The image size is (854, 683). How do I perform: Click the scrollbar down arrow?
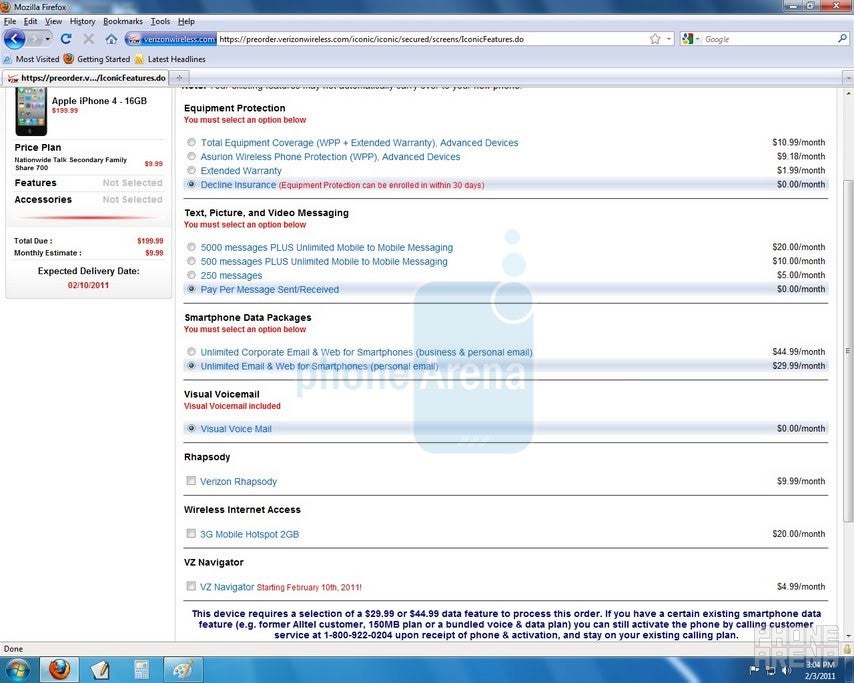pyautogui.click(x=848, y=636)
